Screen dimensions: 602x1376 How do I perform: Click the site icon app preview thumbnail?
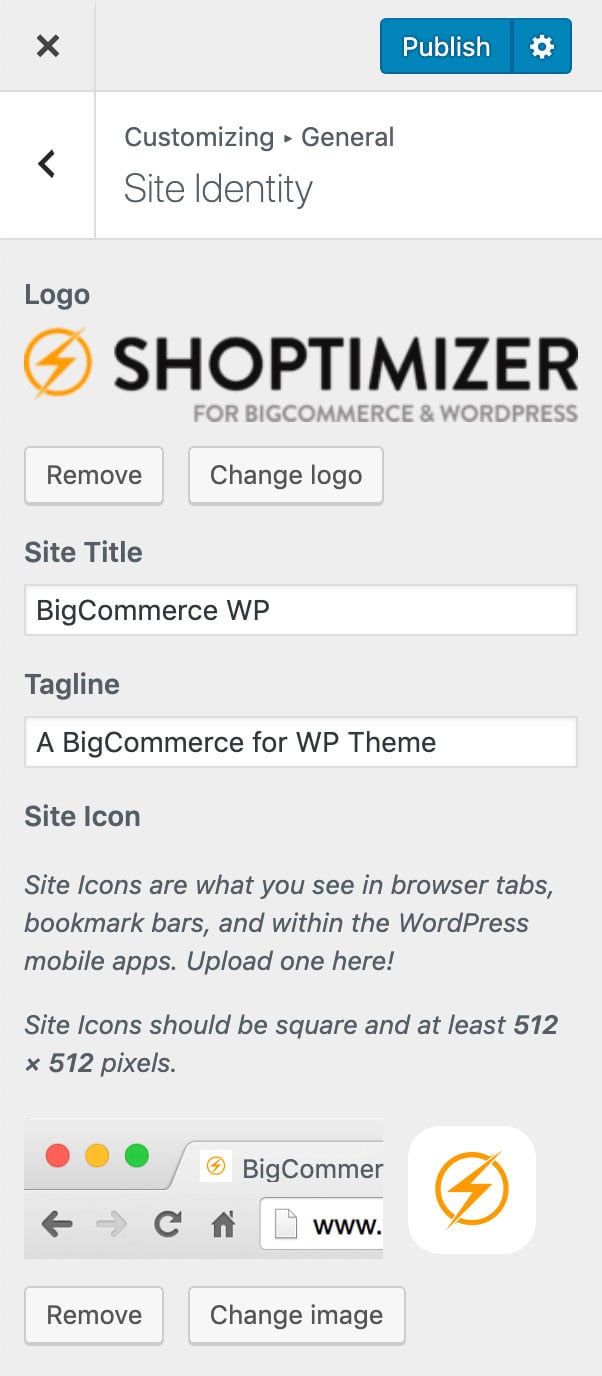(x=472, y=1190)
